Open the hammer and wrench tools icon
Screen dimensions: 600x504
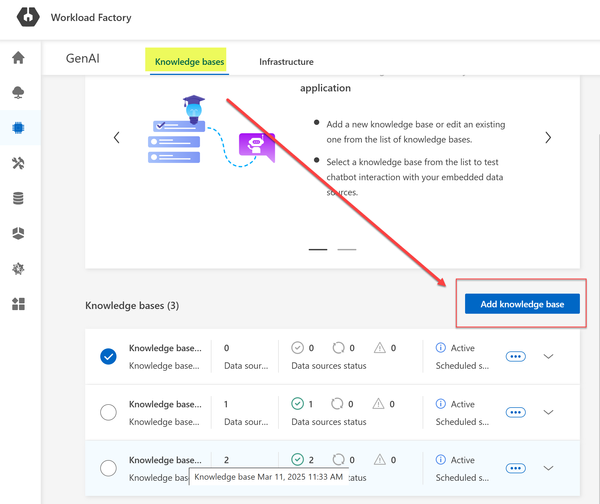pos(18,163)
